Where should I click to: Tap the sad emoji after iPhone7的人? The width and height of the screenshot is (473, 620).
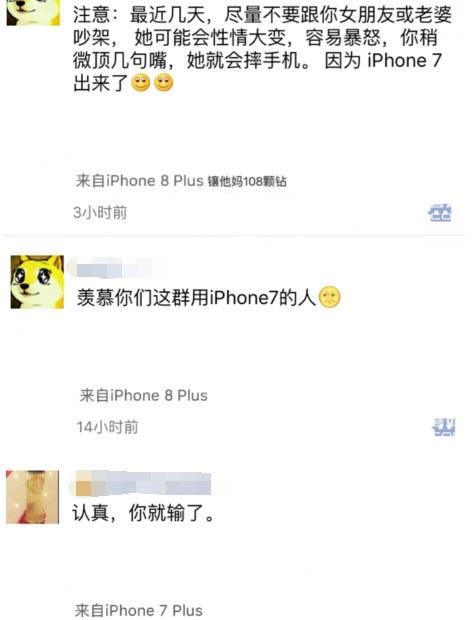pos(329,297)
